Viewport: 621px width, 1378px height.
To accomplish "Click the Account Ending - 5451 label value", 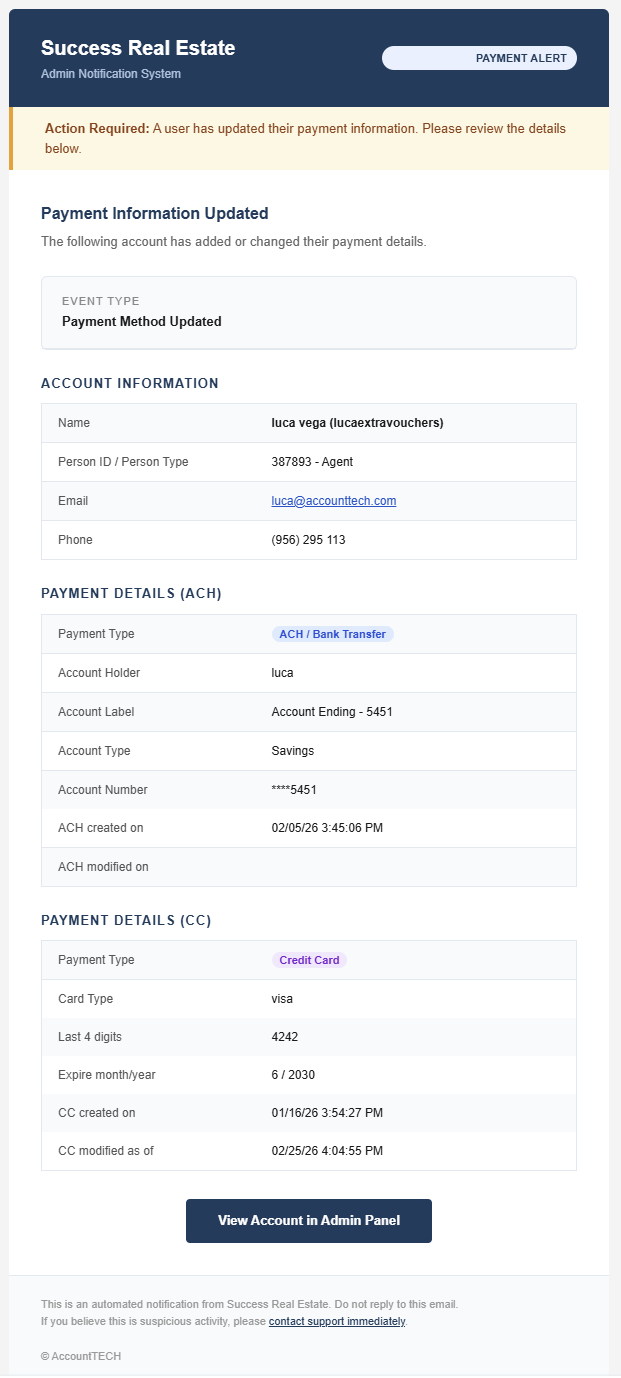I will (335, 712).
